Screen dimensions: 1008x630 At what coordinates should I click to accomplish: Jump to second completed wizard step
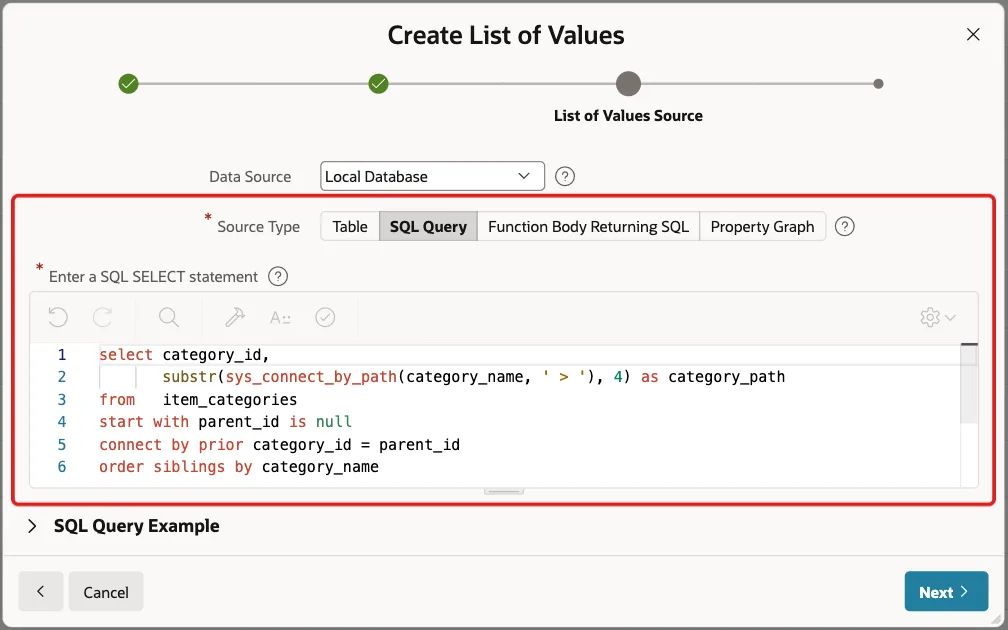pos(379,84)
